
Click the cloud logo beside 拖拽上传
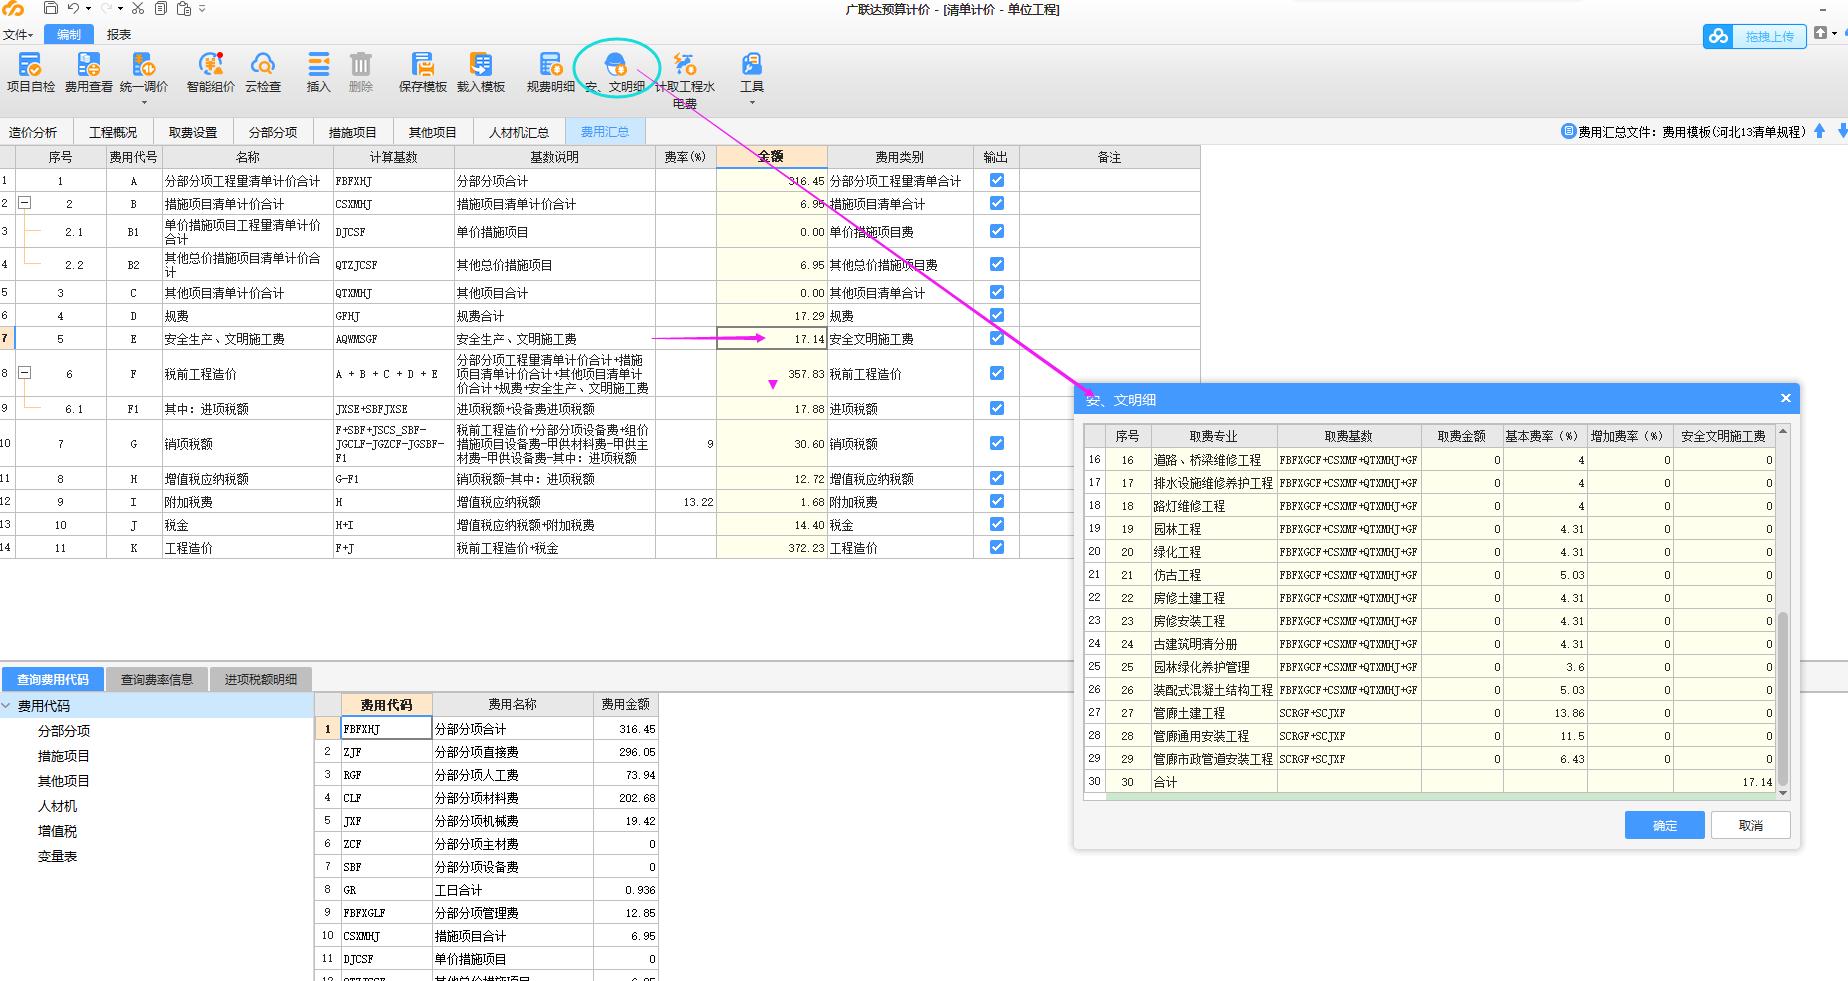[1719, 36]
